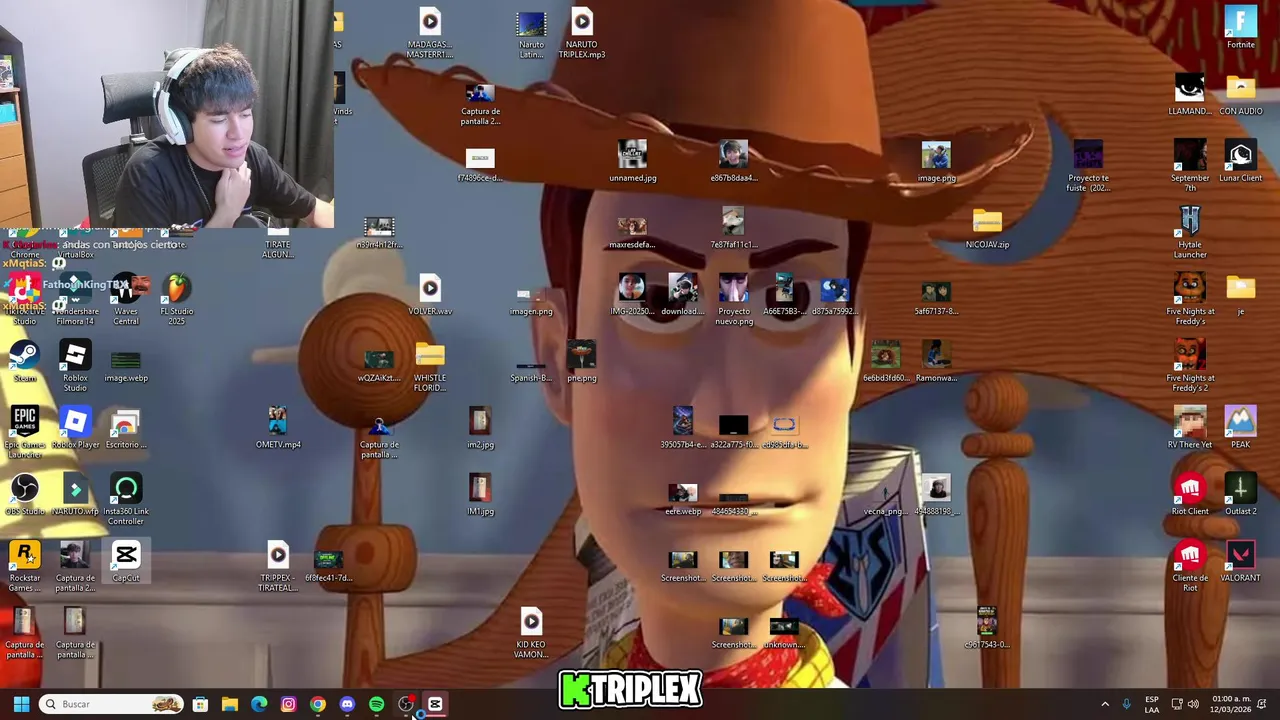Viewport: 1280px width, 720px height.
Task: Select the CON AUDIO folder
Action: (x=1240, y=95)
